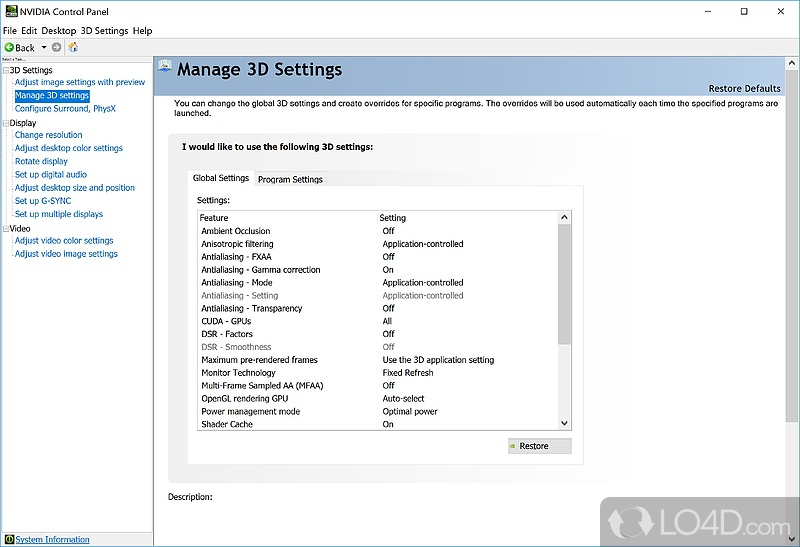Viewport: 800px width, 547px height.
Task: Open the Back history dropdown arrow
Action: pos(44,47)
